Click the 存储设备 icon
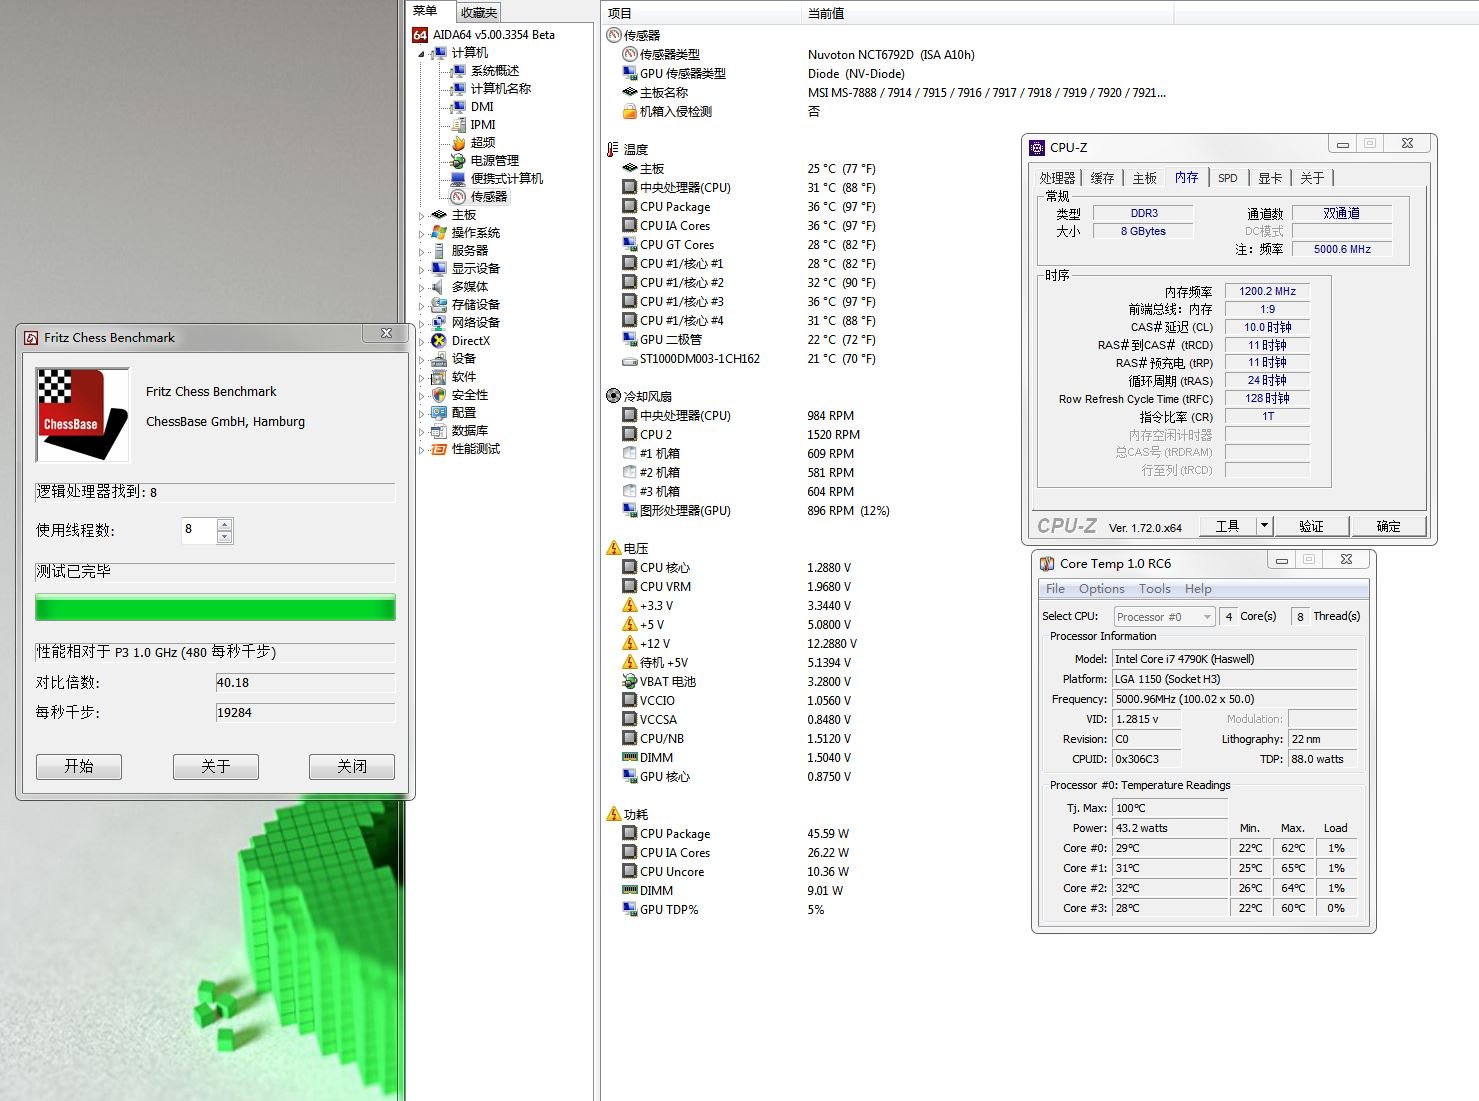Screen dimensions: 1479x1101 pos(438,305)
